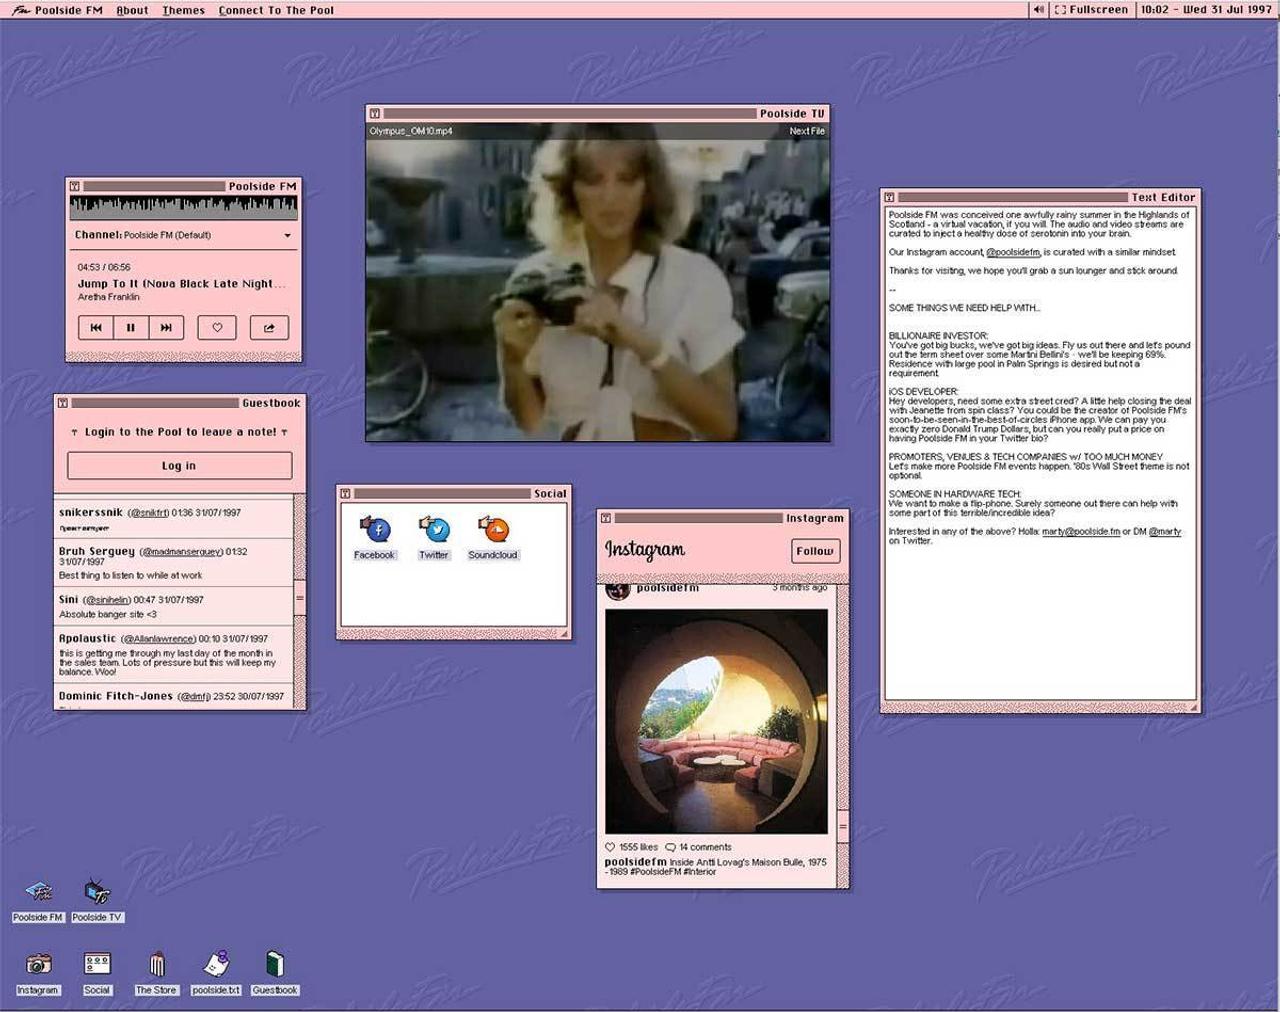Click Next File in Poolside TV
This screenshot has height=1012, width=1280.
[x=807, y=131]
